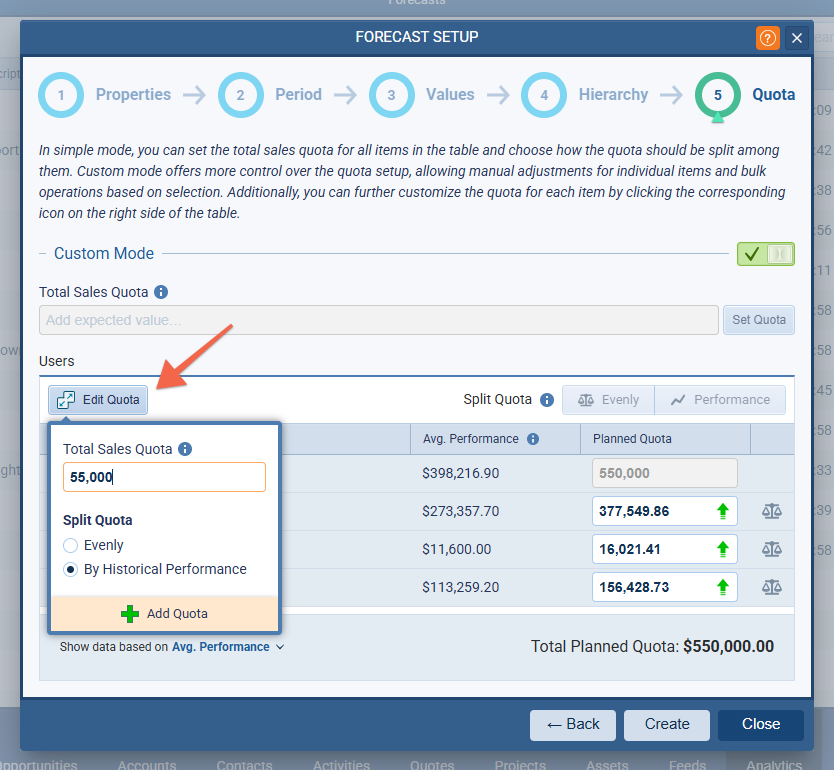834x770 pixels.
Task: Click info icon beside Avg. Performance column header
Action: 533,439
